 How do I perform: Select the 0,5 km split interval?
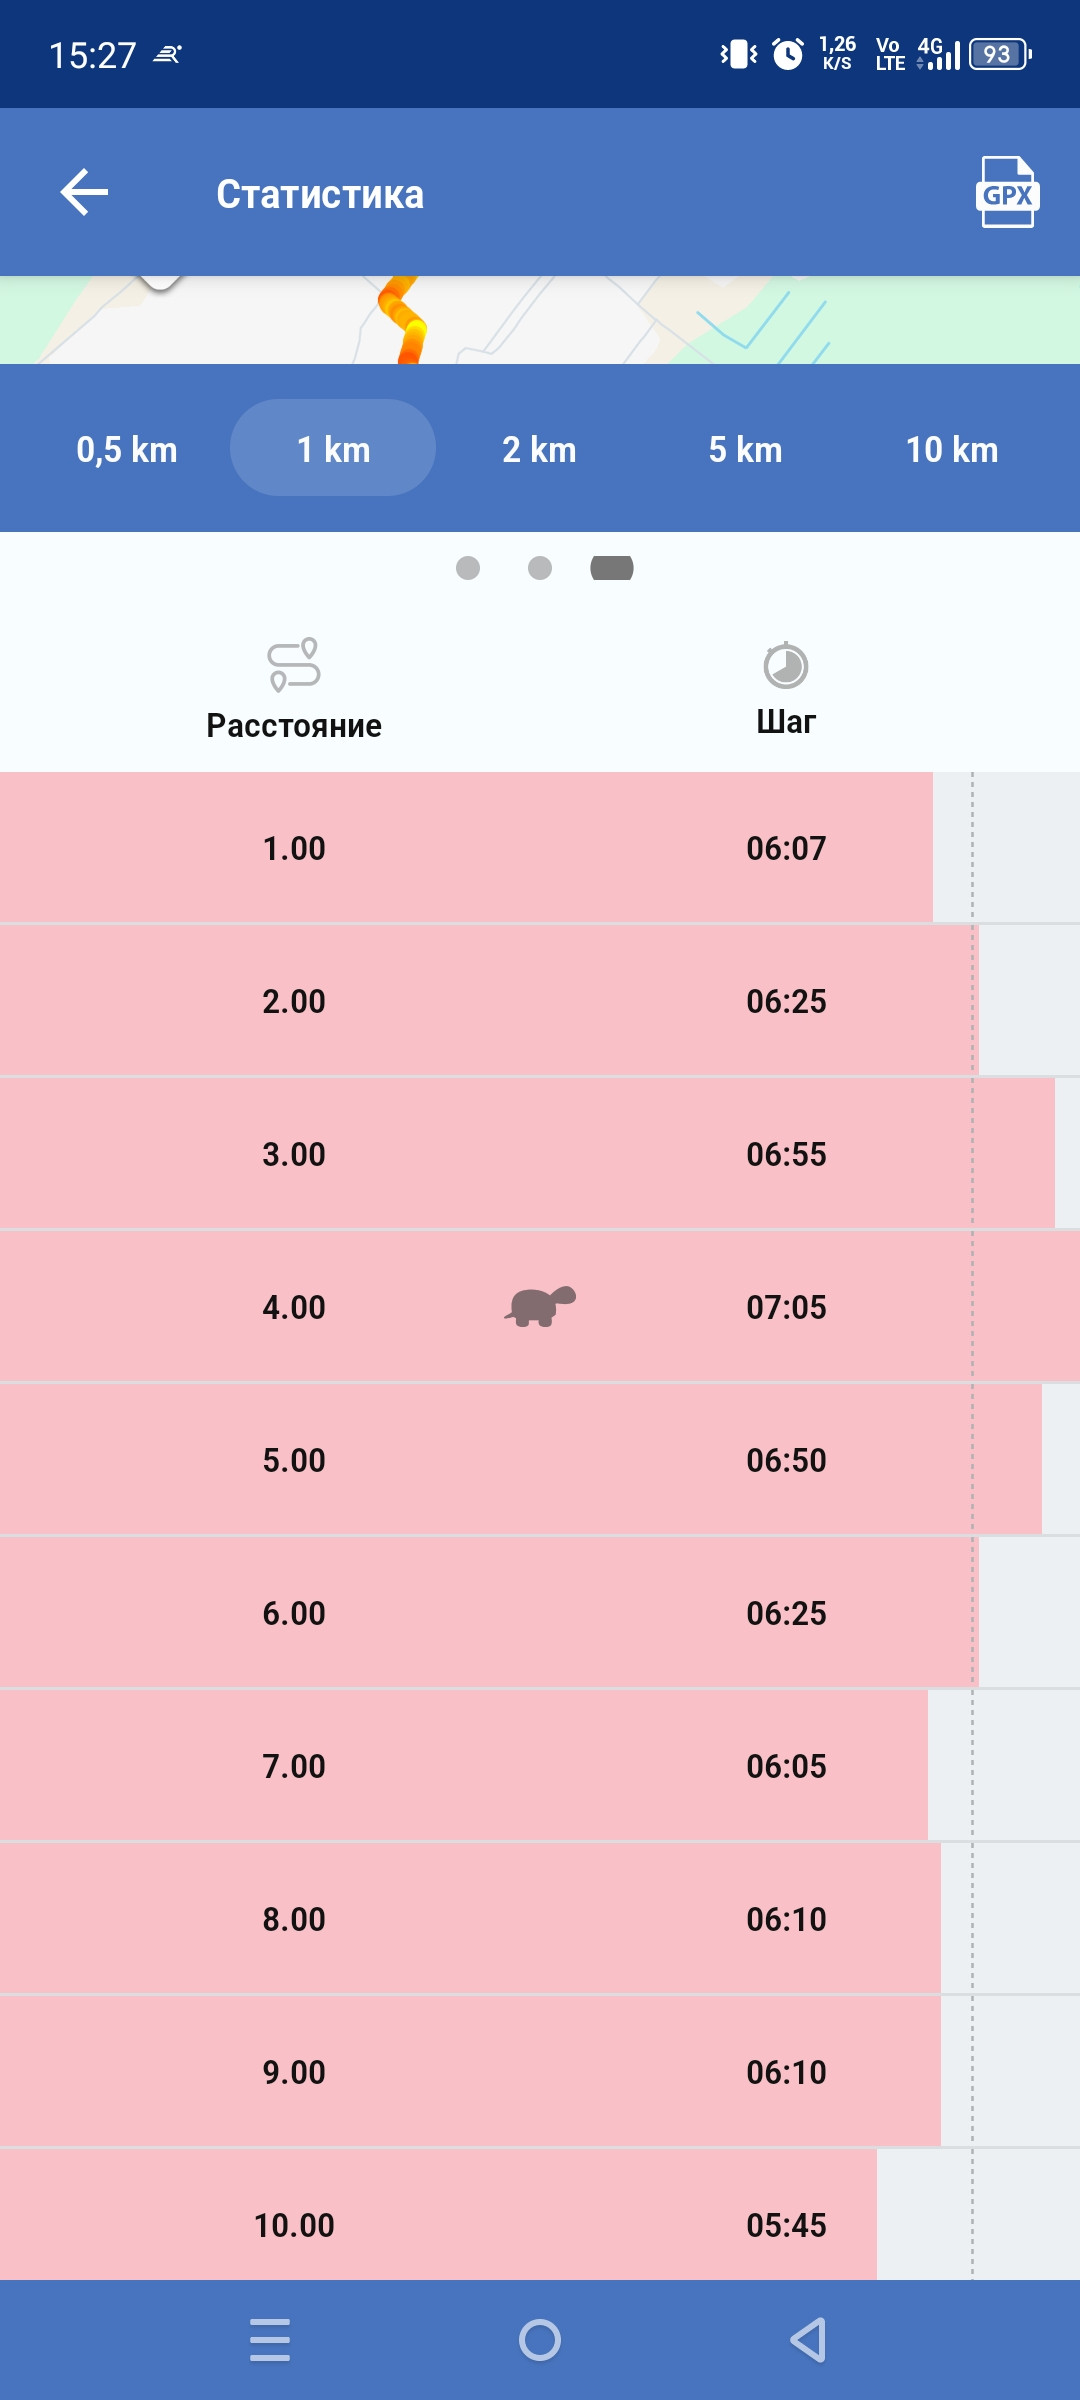pyautogui.click(x=127, y=449)
